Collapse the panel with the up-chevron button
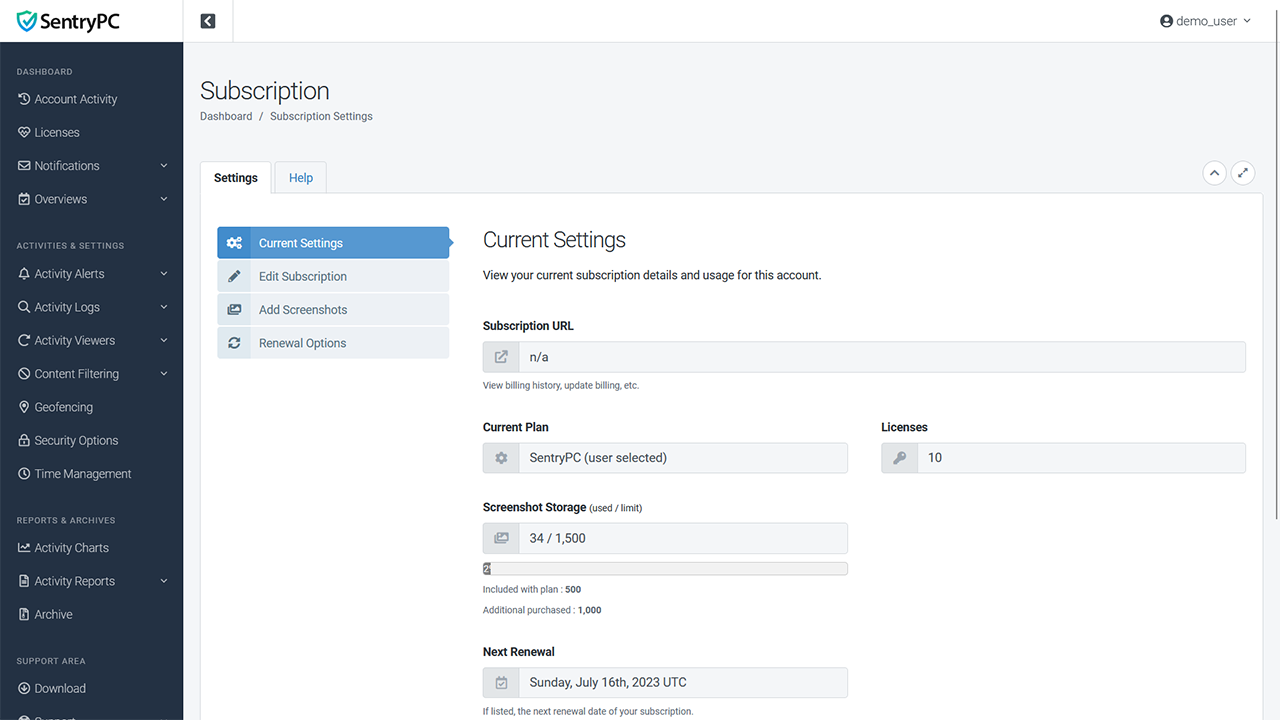The width and height of the screenshot is (1280, 720). click(x=1214, y=173)
